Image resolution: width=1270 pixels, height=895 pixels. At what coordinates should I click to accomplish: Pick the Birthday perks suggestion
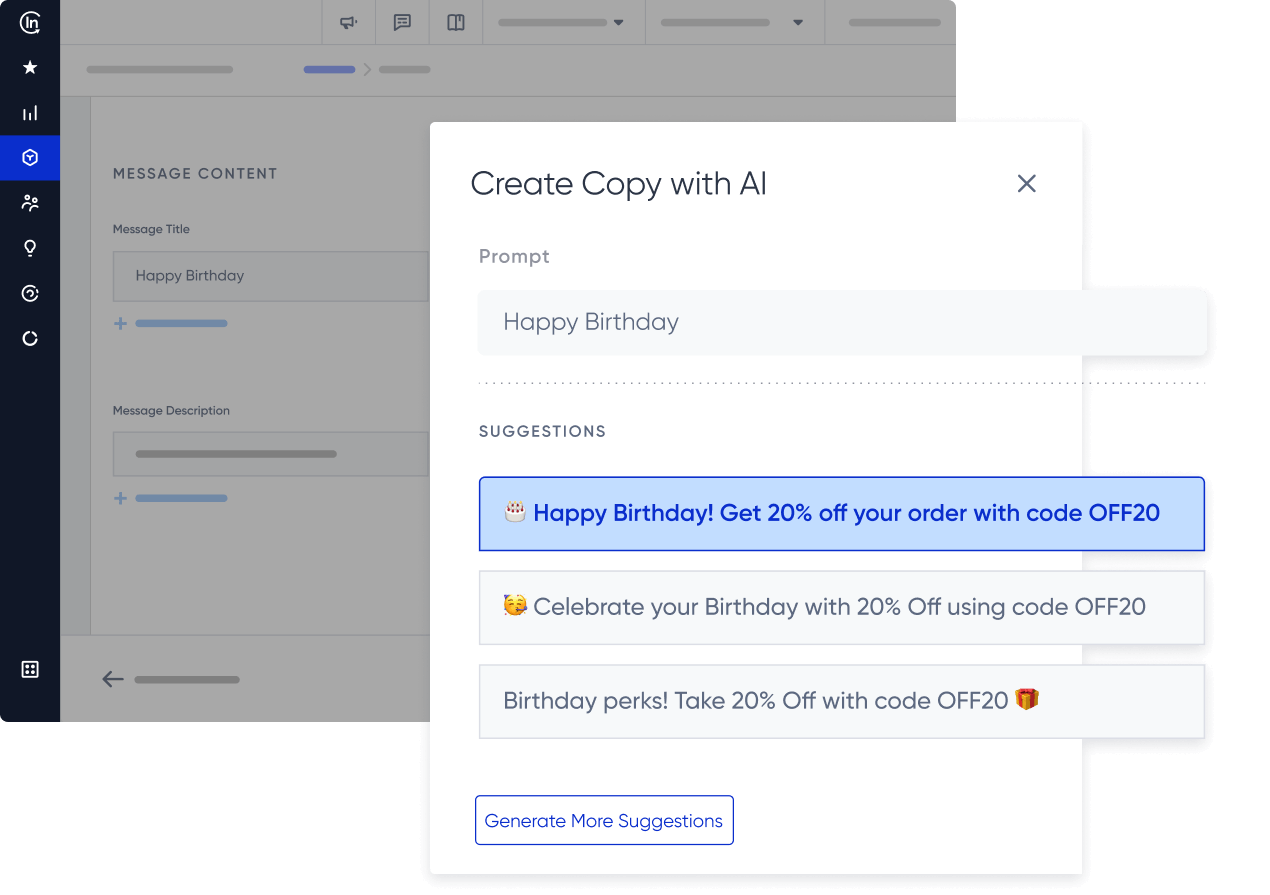click(x=841, y=701)
